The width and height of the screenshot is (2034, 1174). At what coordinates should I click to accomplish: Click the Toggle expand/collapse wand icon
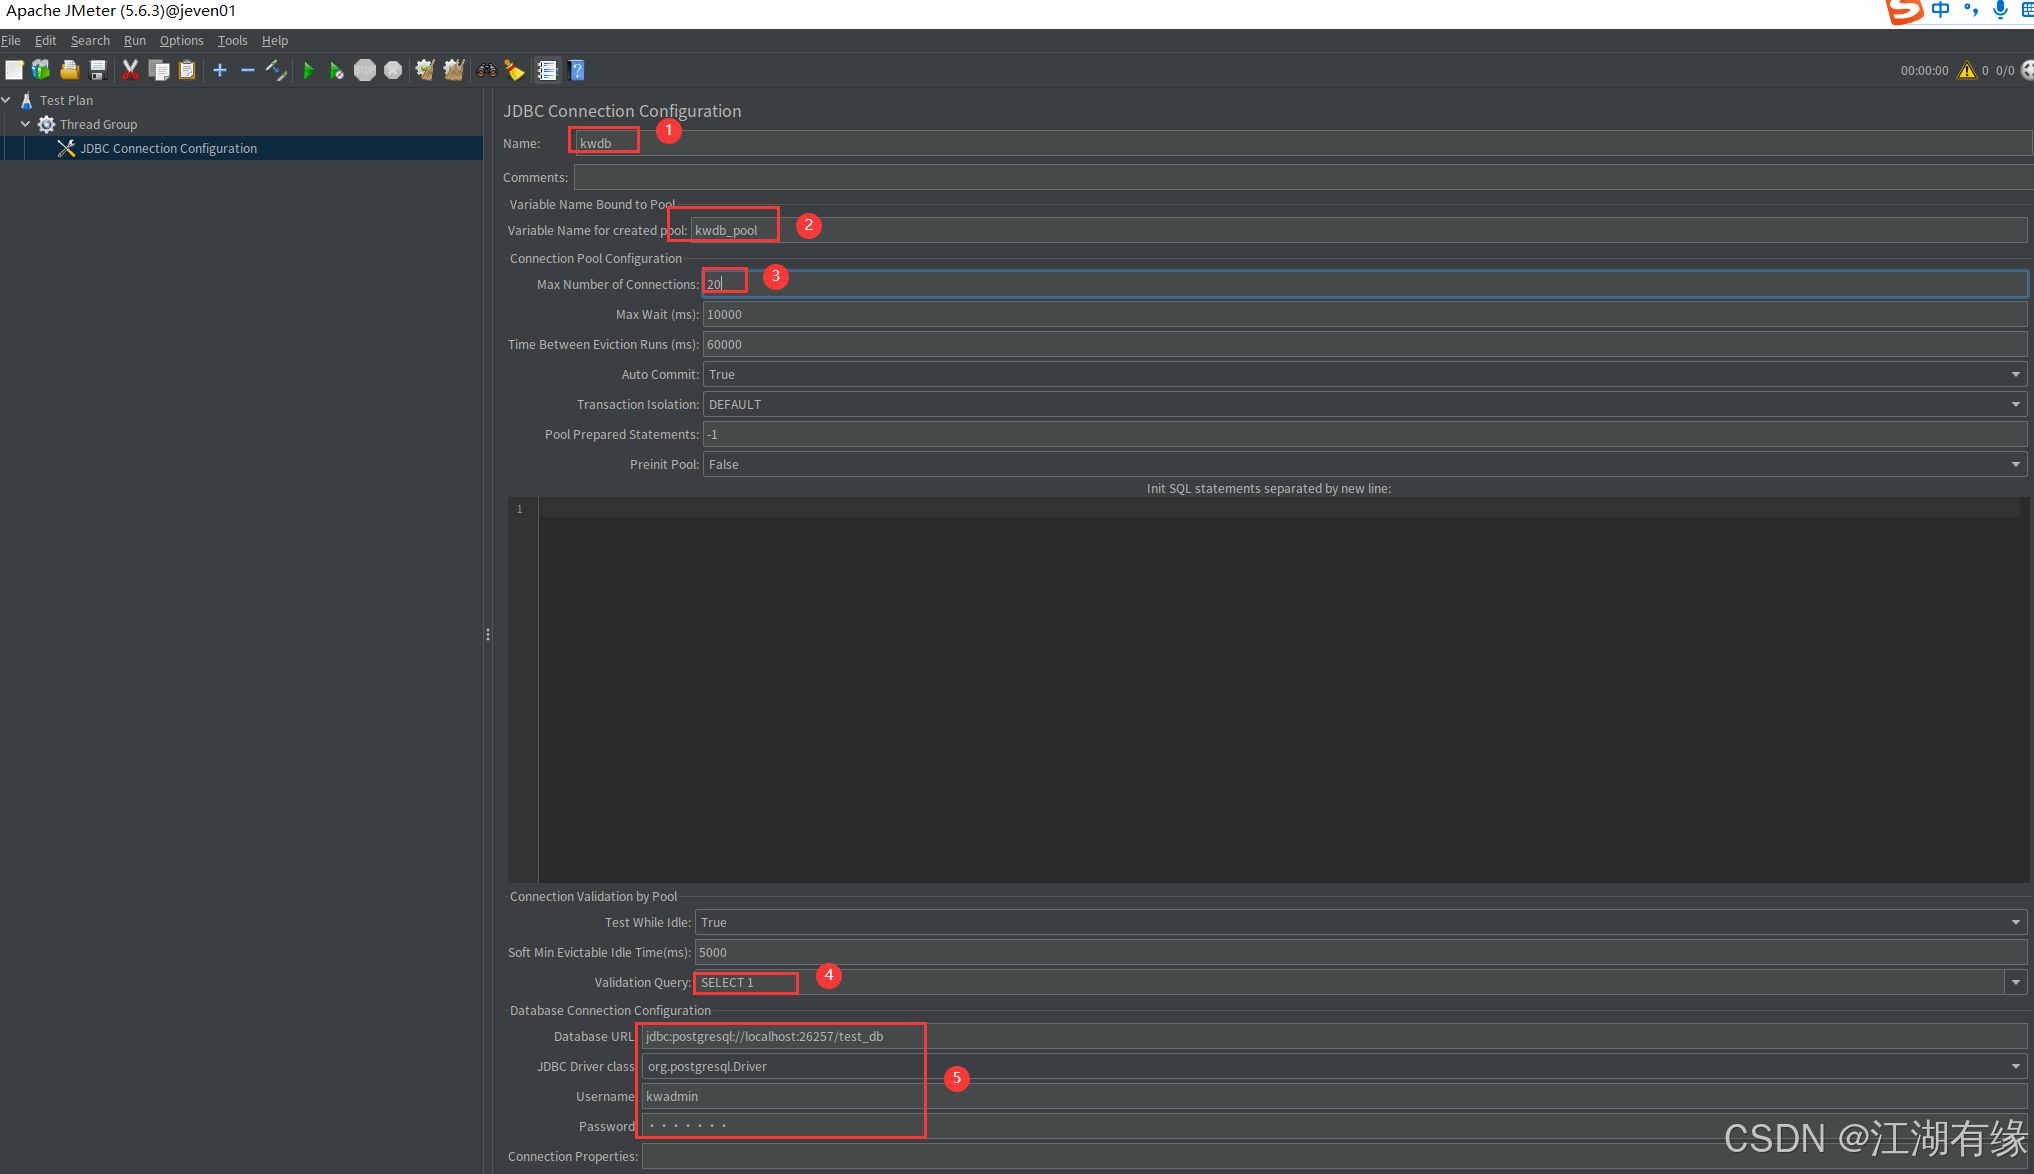(x=276, y=70)
